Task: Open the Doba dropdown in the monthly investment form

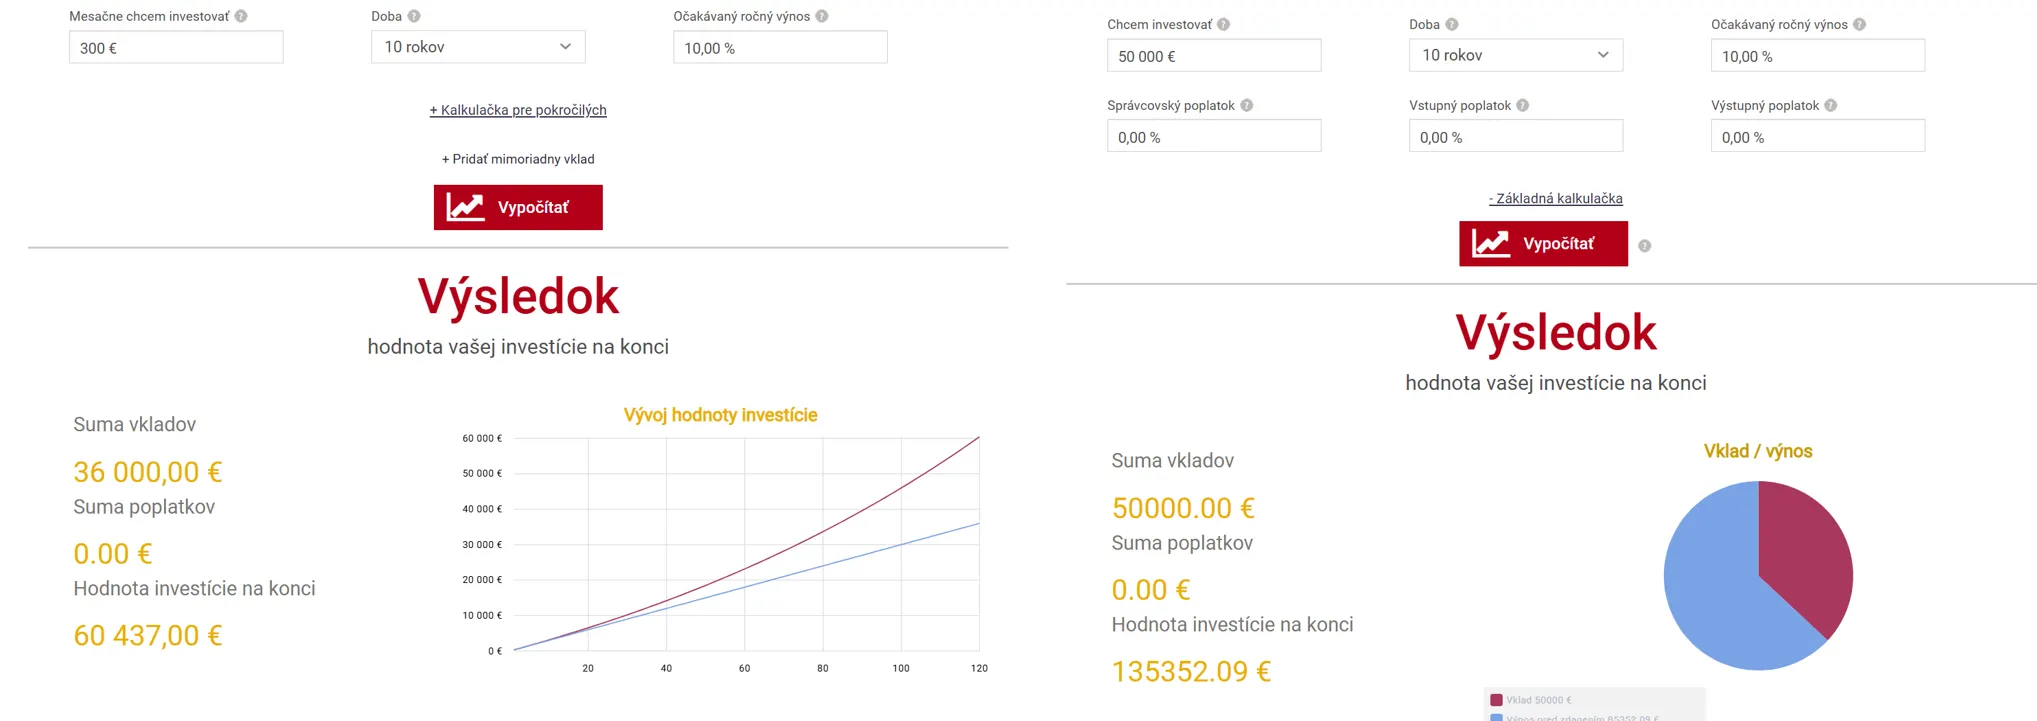Action: (x=478, y=47)
